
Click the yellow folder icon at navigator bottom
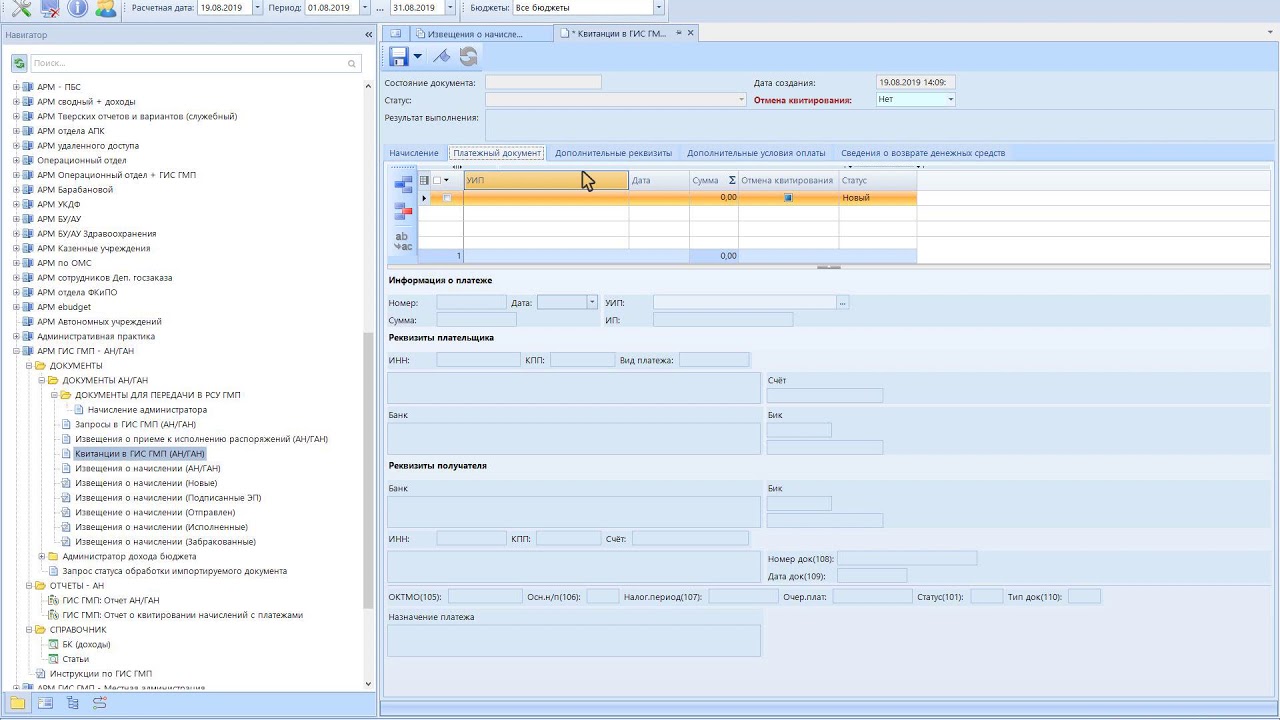click(18, 703)
